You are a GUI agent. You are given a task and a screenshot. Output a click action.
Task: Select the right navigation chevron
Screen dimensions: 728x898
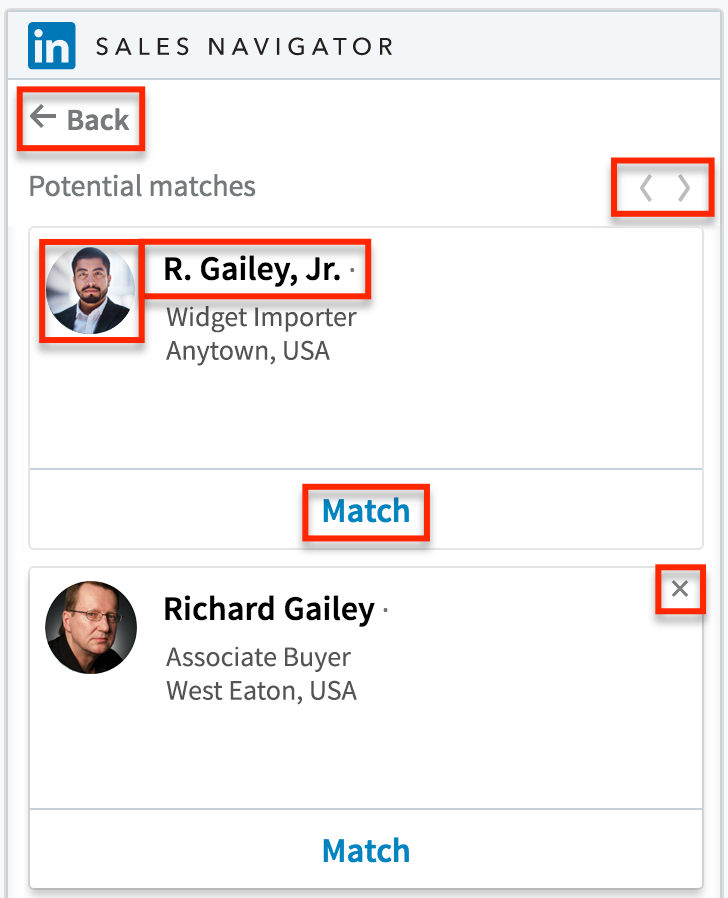[x=682, y=187]
